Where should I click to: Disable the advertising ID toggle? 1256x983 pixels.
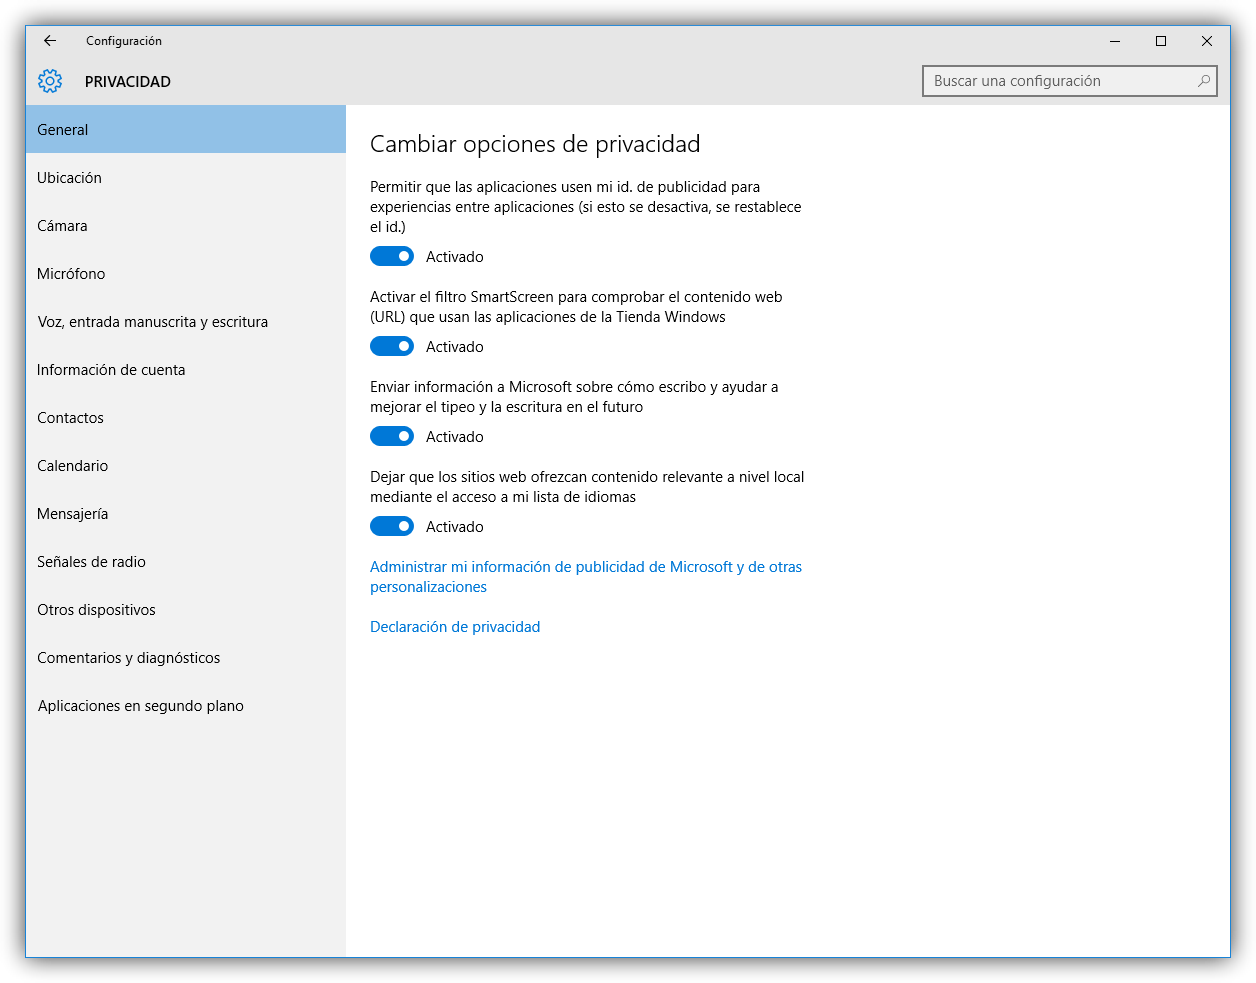(391, 256)
